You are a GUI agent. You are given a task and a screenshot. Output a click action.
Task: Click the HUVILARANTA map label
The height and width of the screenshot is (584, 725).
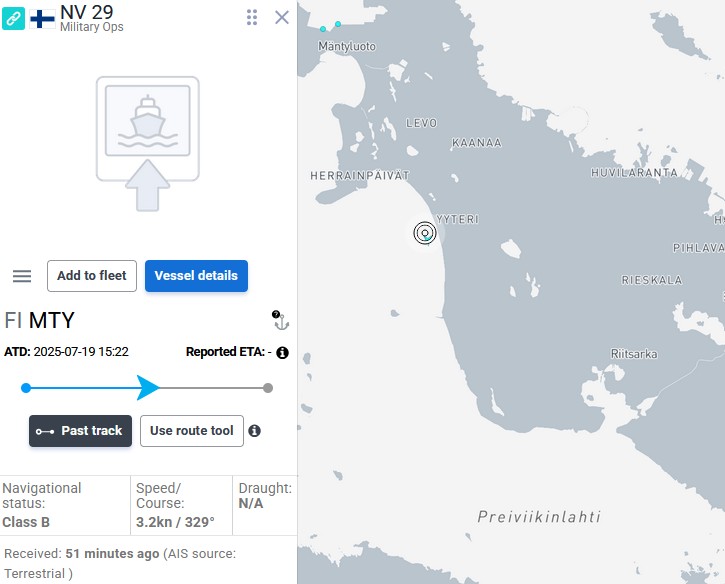click(x=634, y=173)
